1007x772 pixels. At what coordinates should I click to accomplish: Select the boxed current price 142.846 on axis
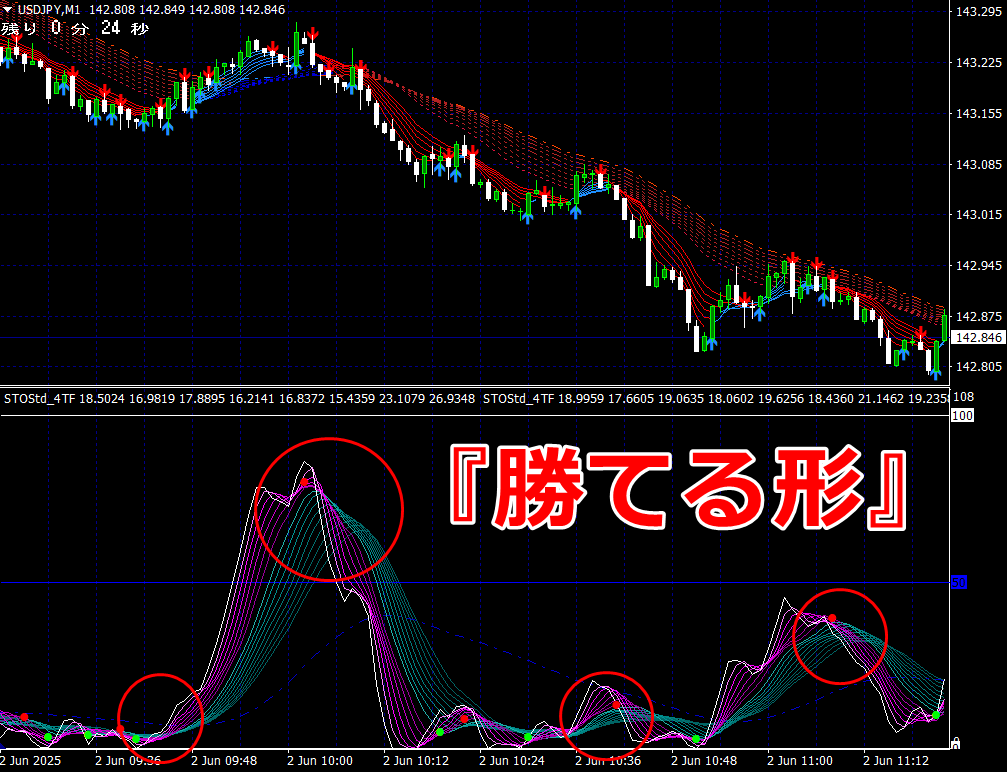click(978, 338)
